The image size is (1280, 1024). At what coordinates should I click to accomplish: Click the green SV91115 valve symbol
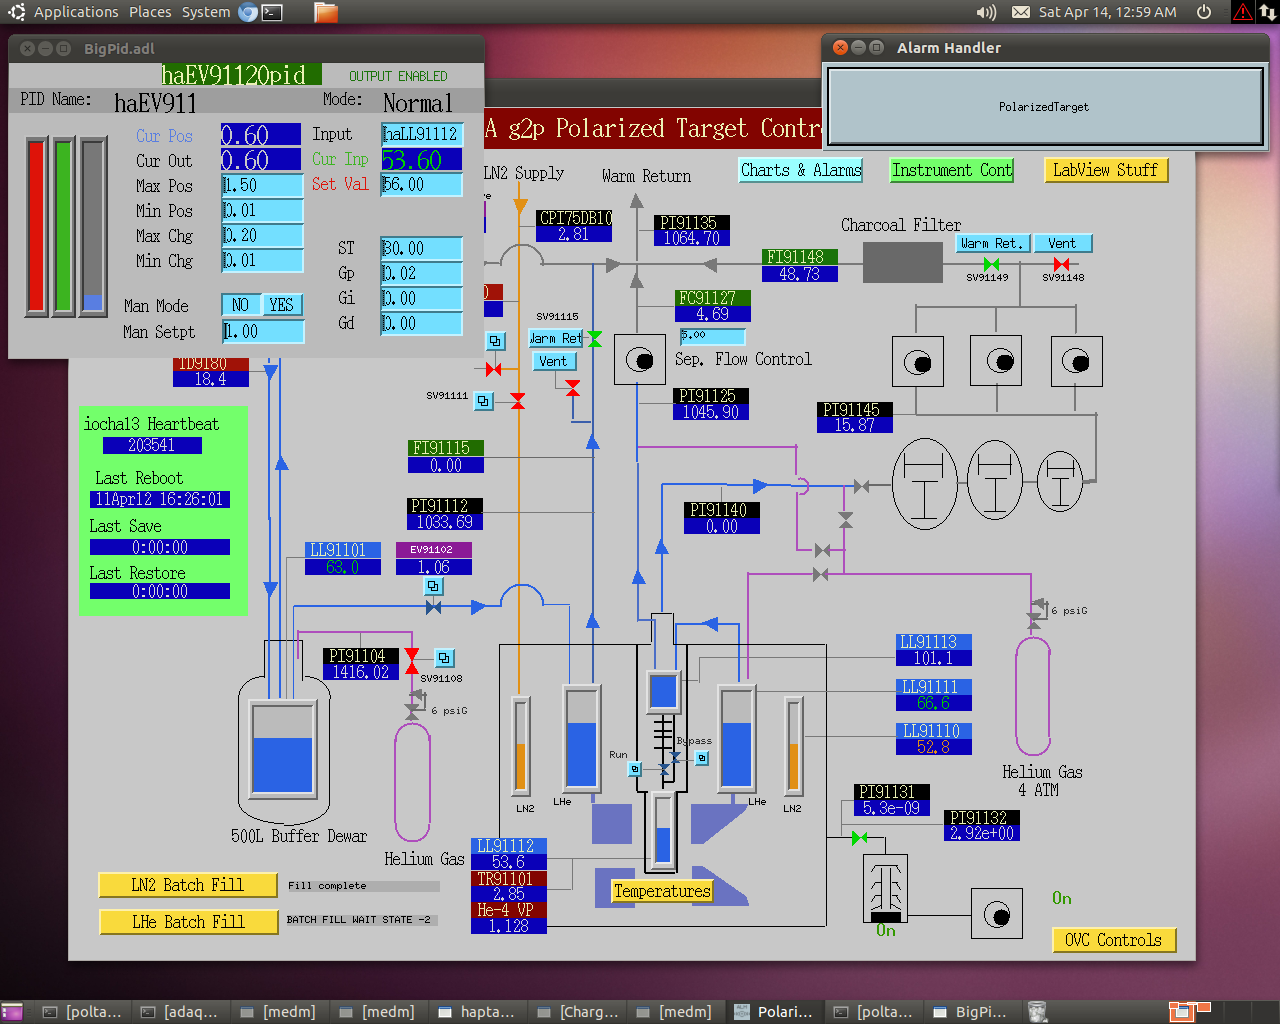pos(594,339)
